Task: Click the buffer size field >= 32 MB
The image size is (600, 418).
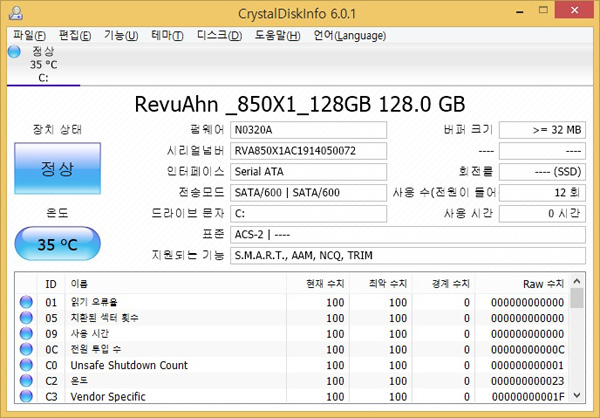Action: [542, 130]
